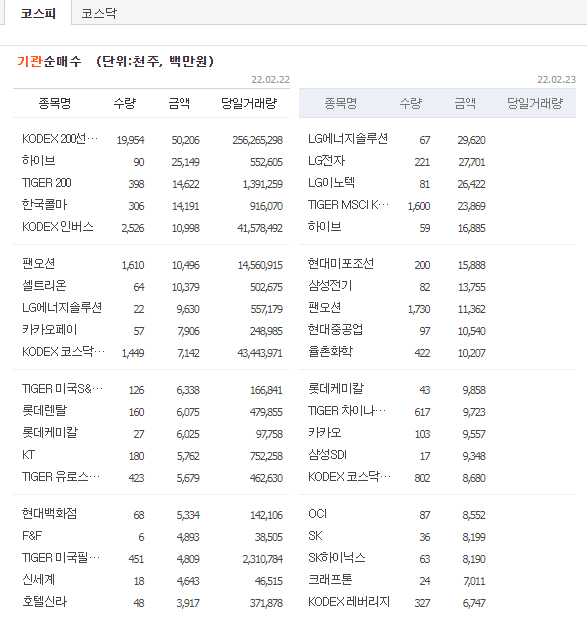Open KODEX 코스닥… link in the 22.02.23 table
Viewport: 587px width, 620px height.
tap(349, 476)
